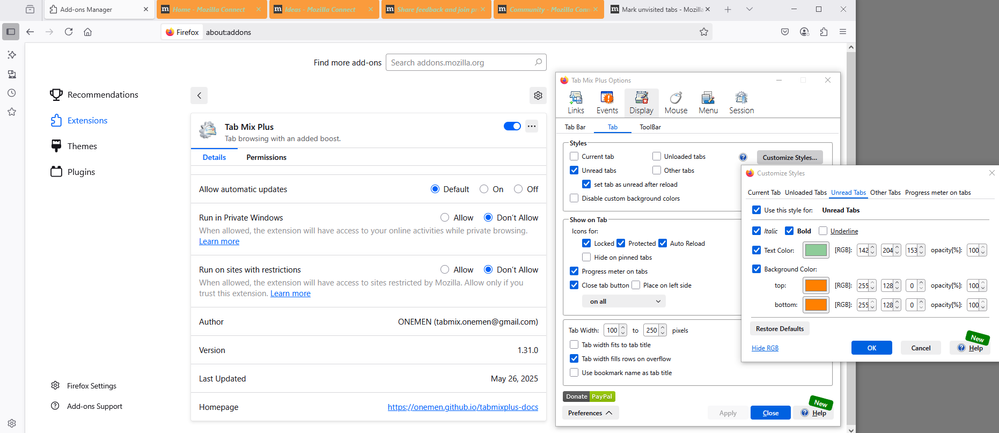The width and height of the screenshot is (999, 433).
Task: Bookmark this page with star icon
Action: tap(704, 32)
